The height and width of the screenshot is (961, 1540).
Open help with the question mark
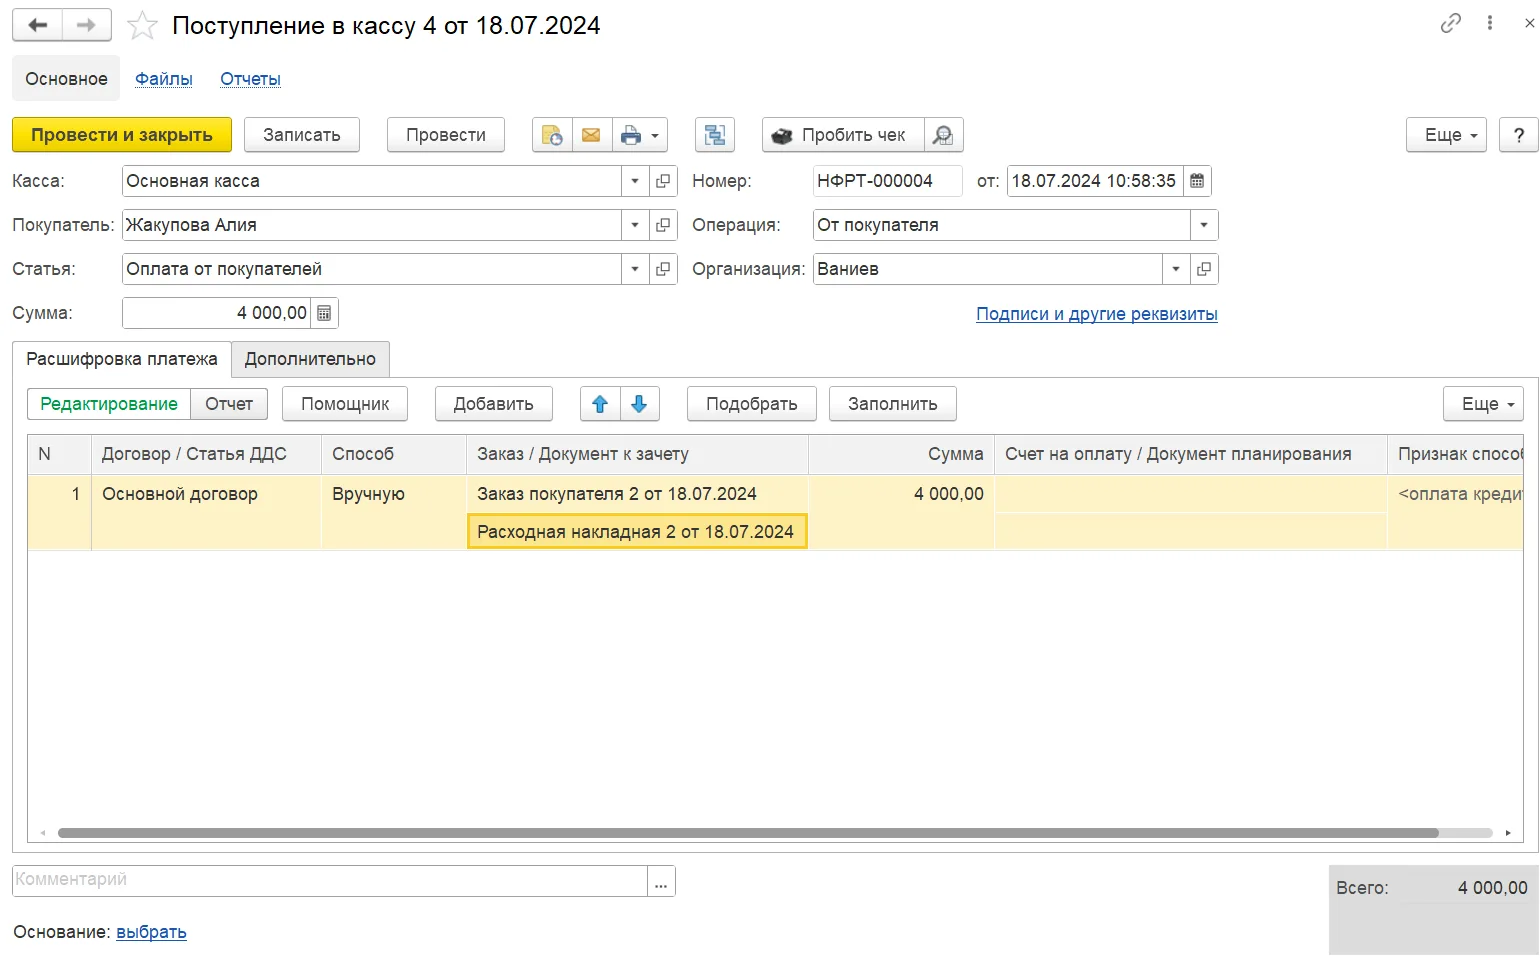[x=1519, y=135]
